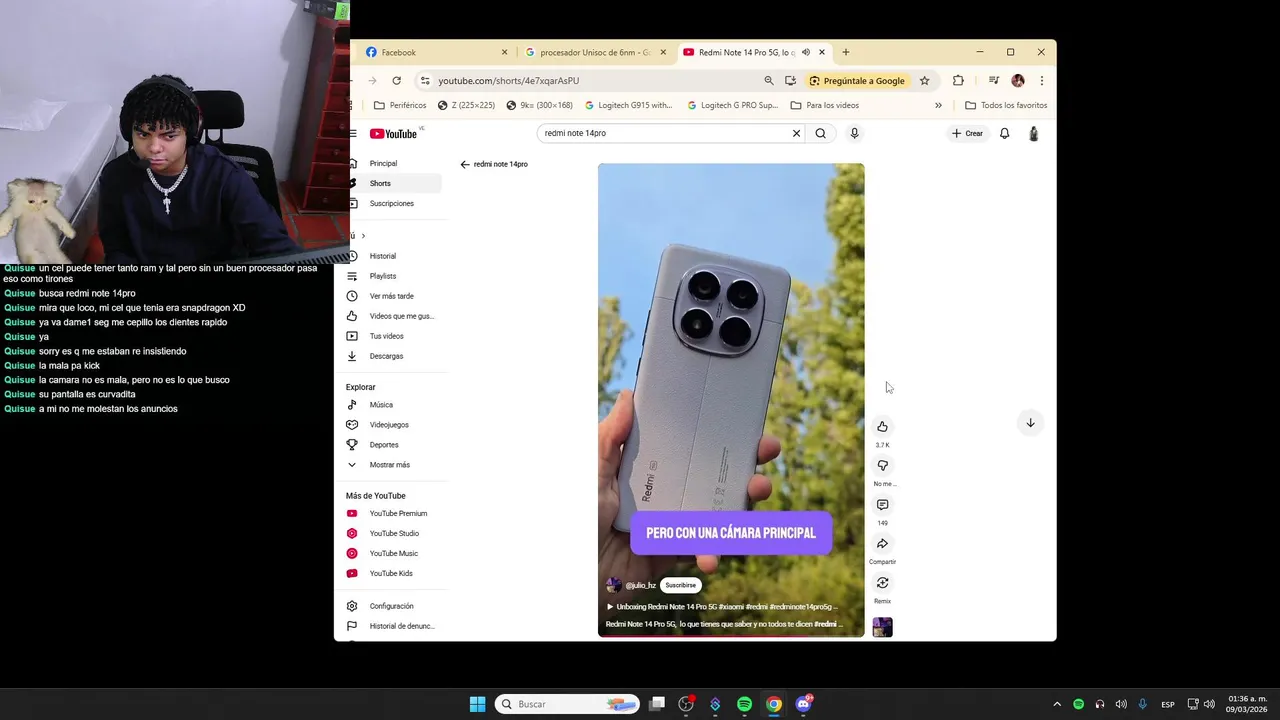Viewport: 1280px width, 720px height.
Task: Search with the YouTube magnifier button
Action: click(x=820, y=133)
